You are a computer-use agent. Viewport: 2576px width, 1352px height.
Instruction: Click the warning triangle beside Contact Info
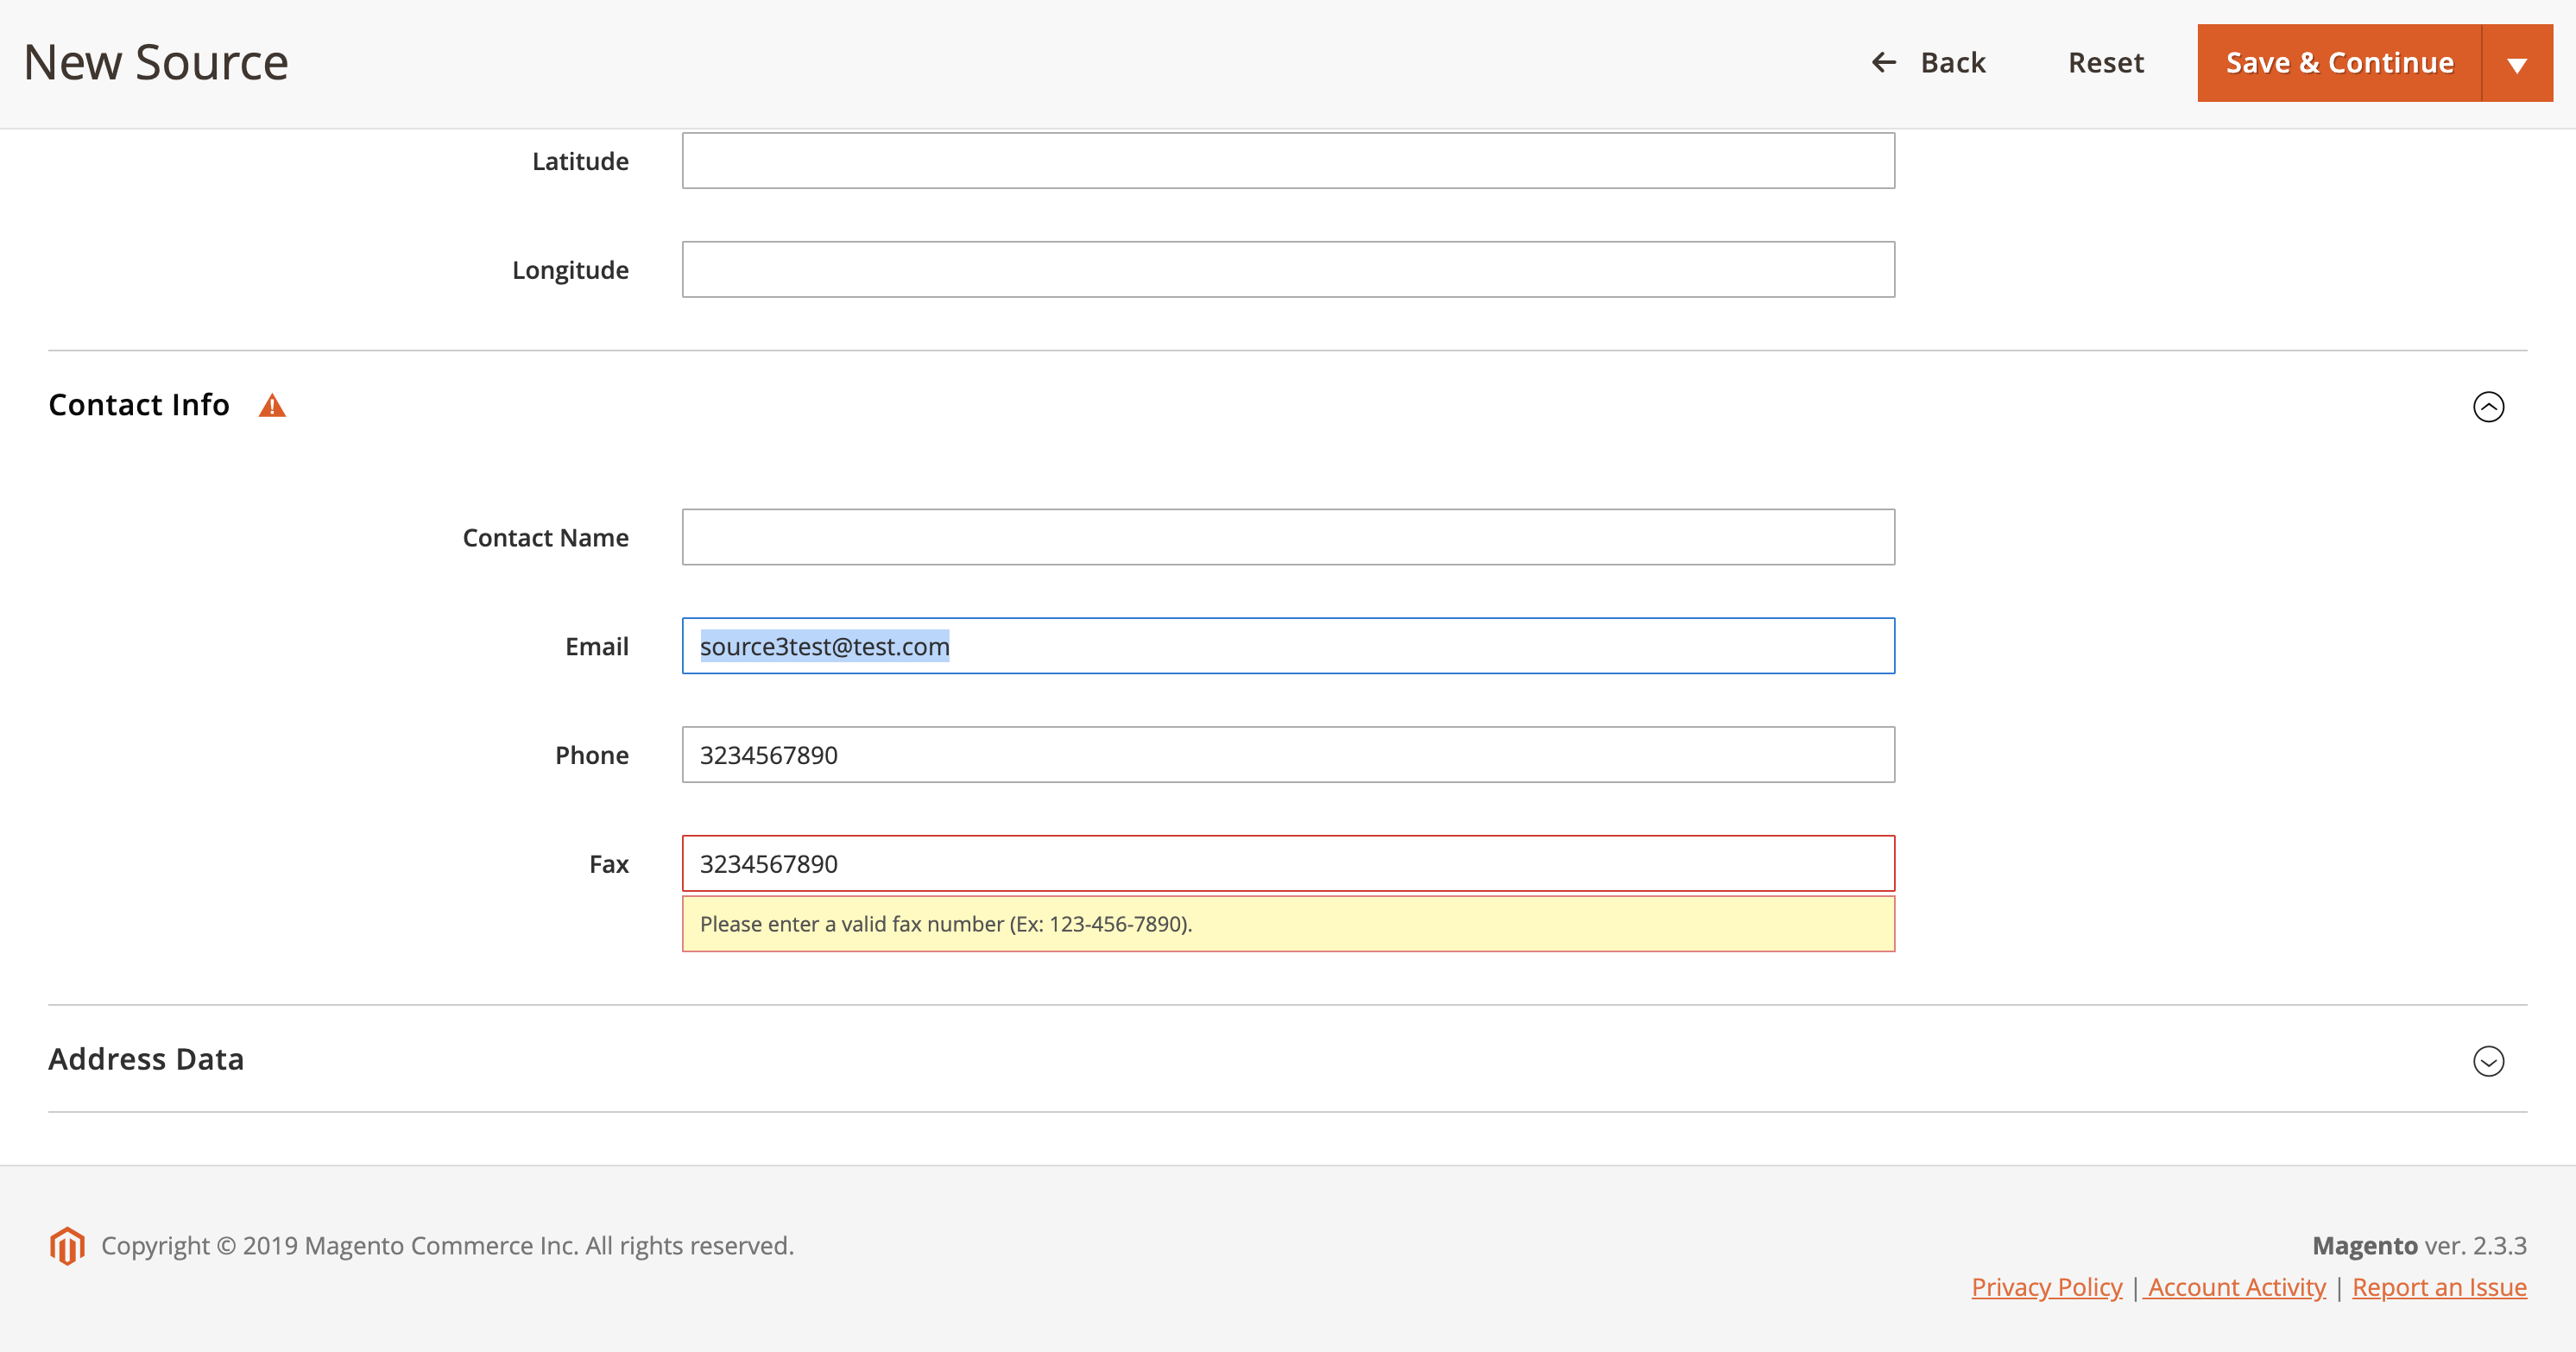click(271, 405)
